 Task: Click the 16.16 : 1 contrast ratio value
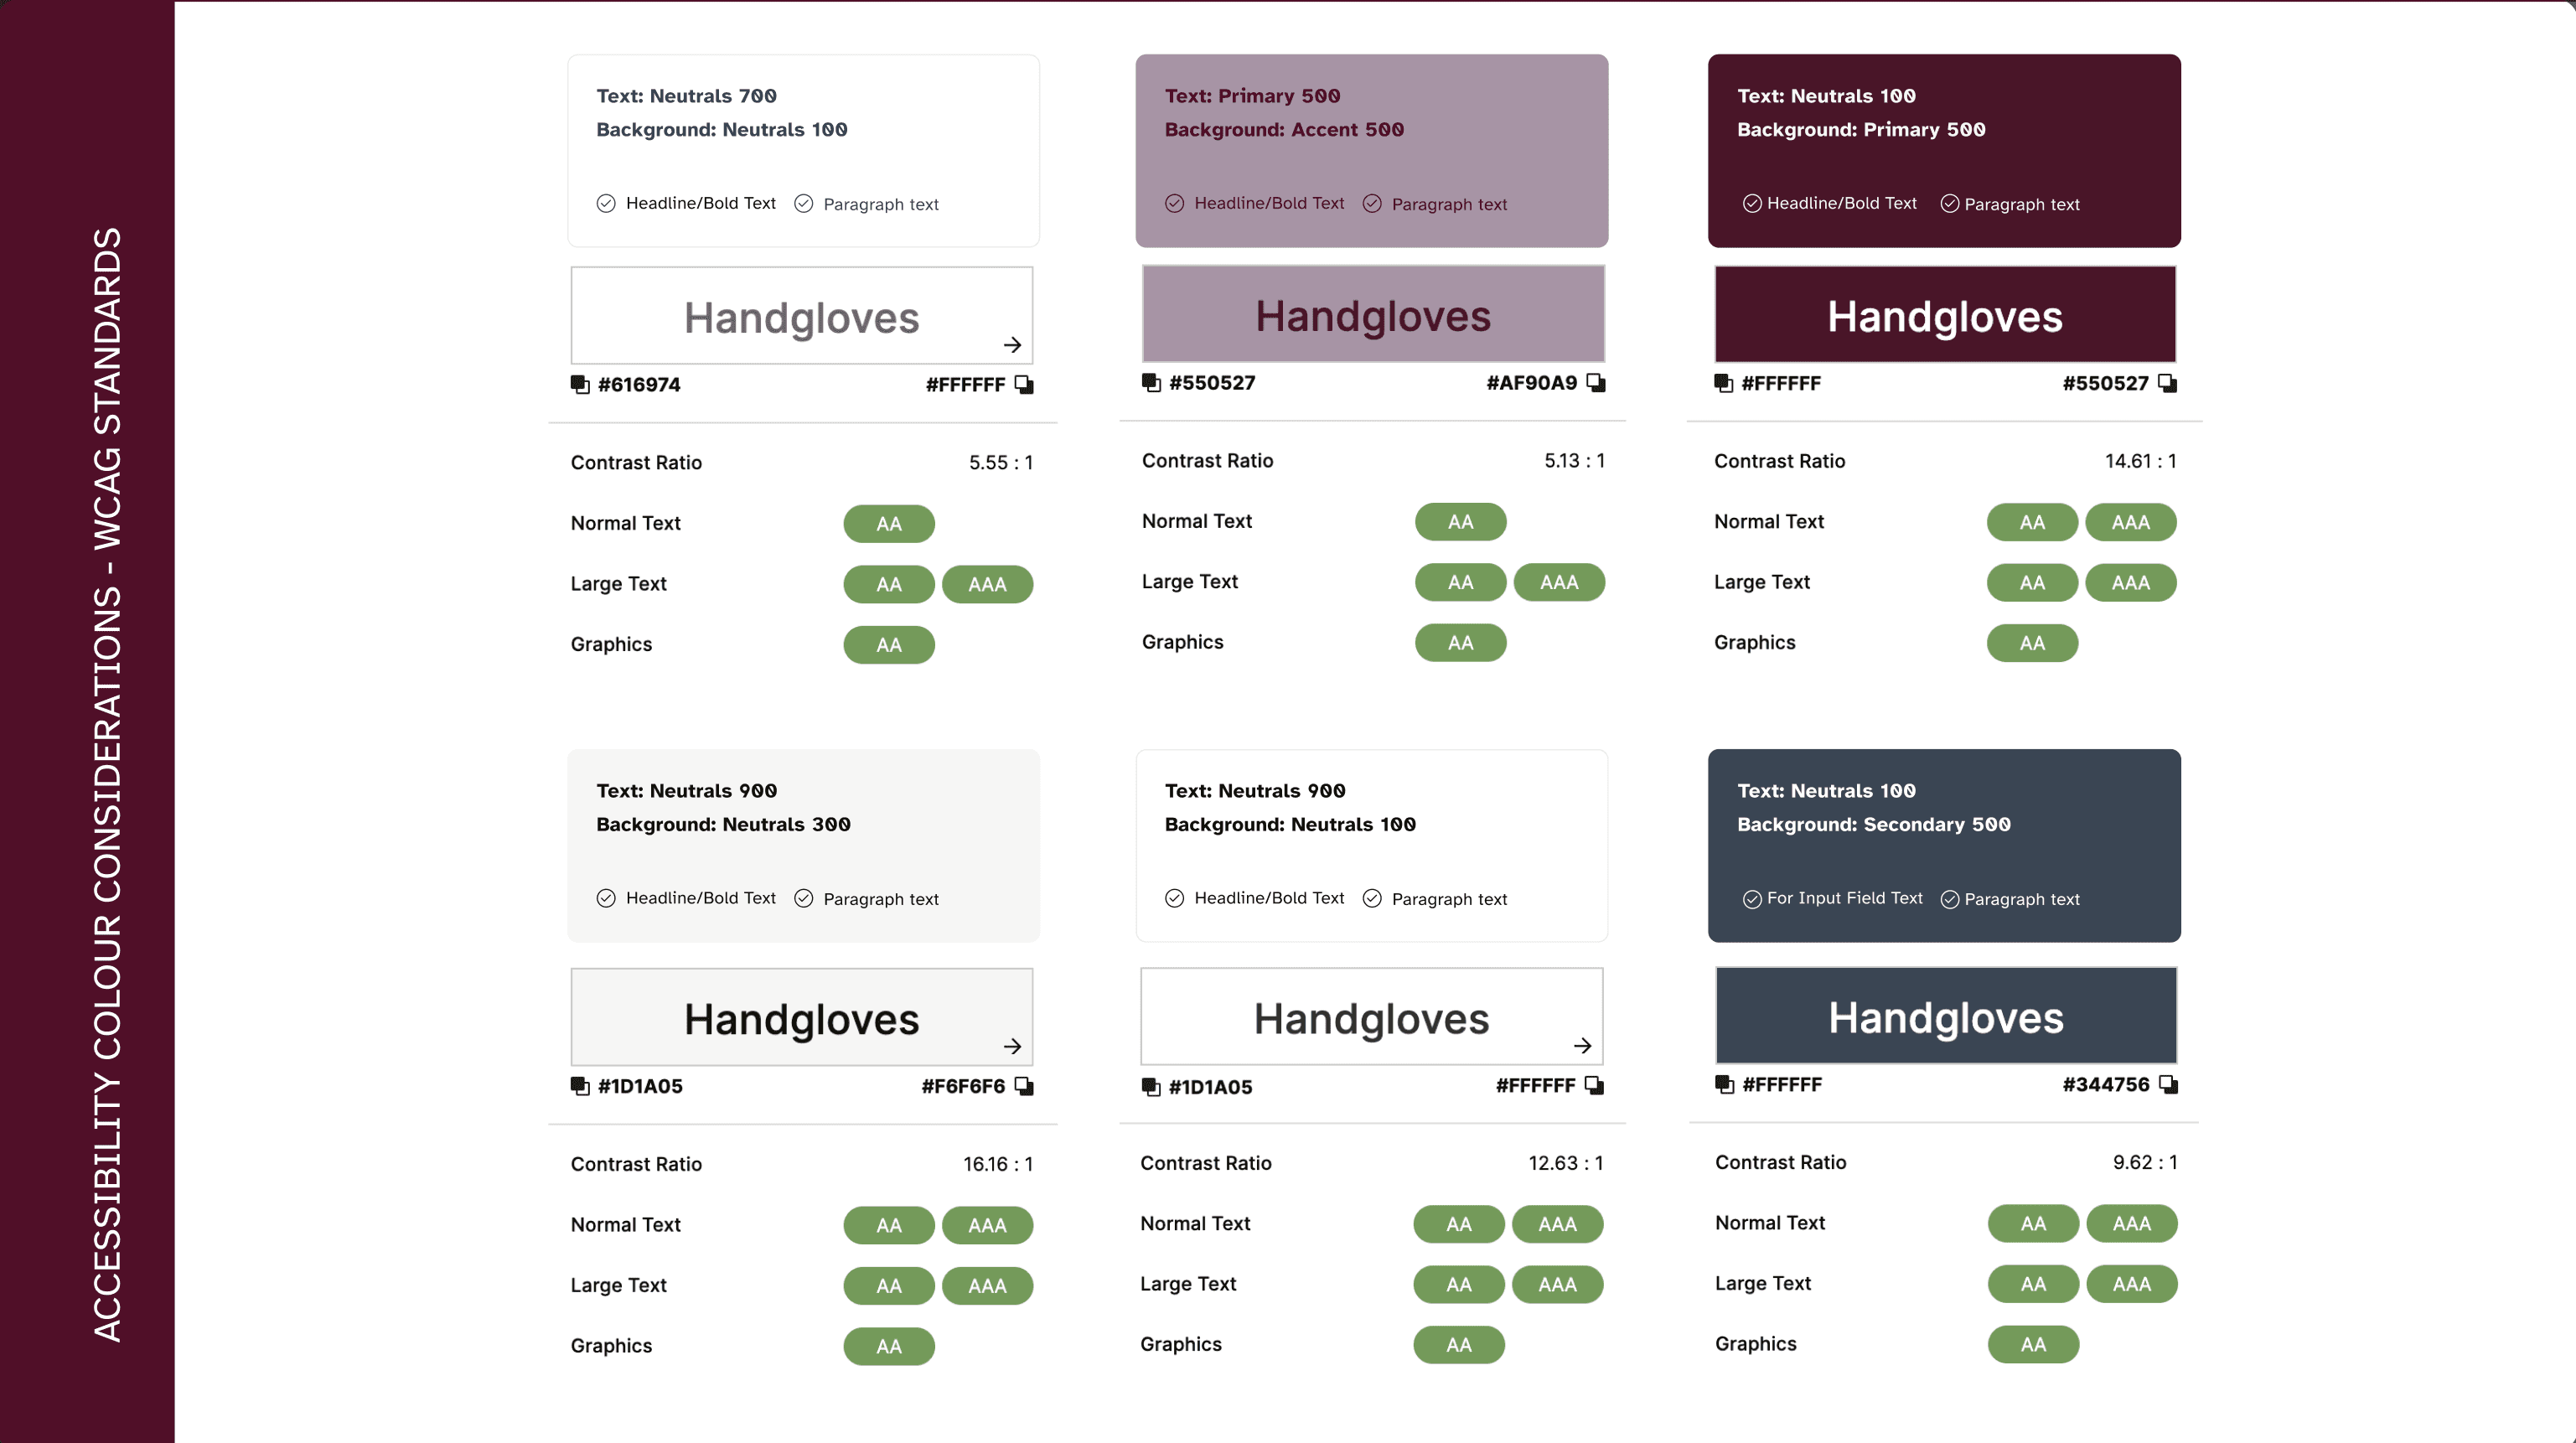tap(997, 1165)
